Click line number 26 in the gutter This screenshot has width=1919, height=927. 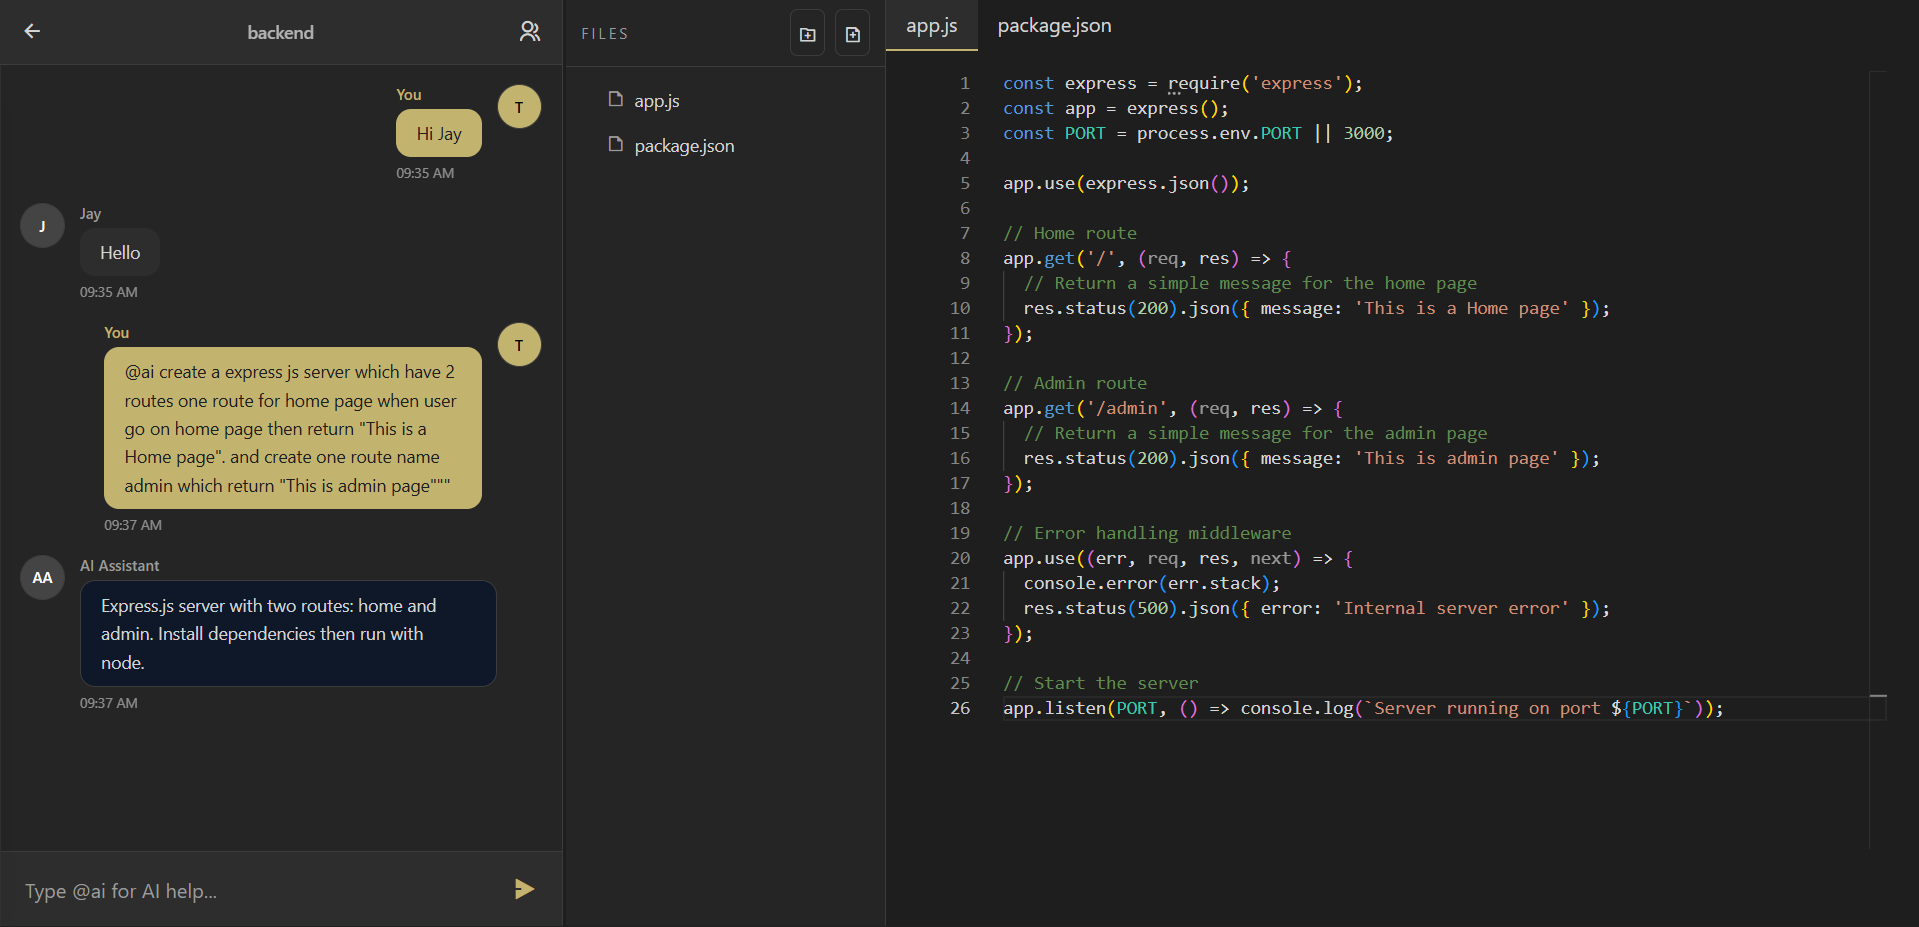(960, 708)
